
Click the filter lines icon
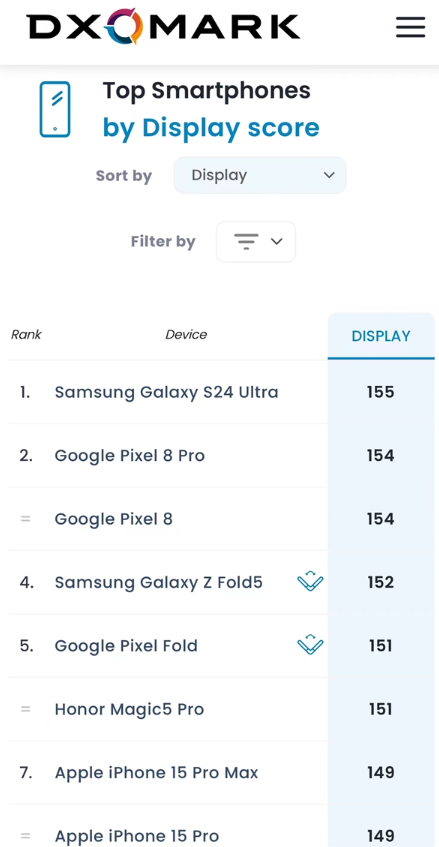246,241
